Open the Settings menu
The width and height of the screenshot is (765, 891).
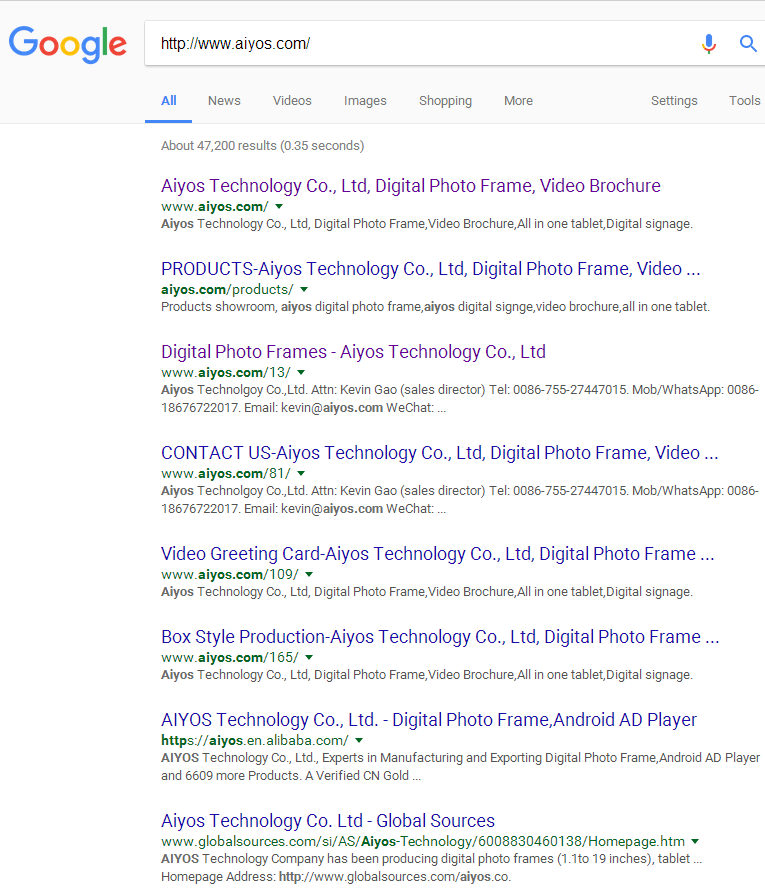coord(674,101)
